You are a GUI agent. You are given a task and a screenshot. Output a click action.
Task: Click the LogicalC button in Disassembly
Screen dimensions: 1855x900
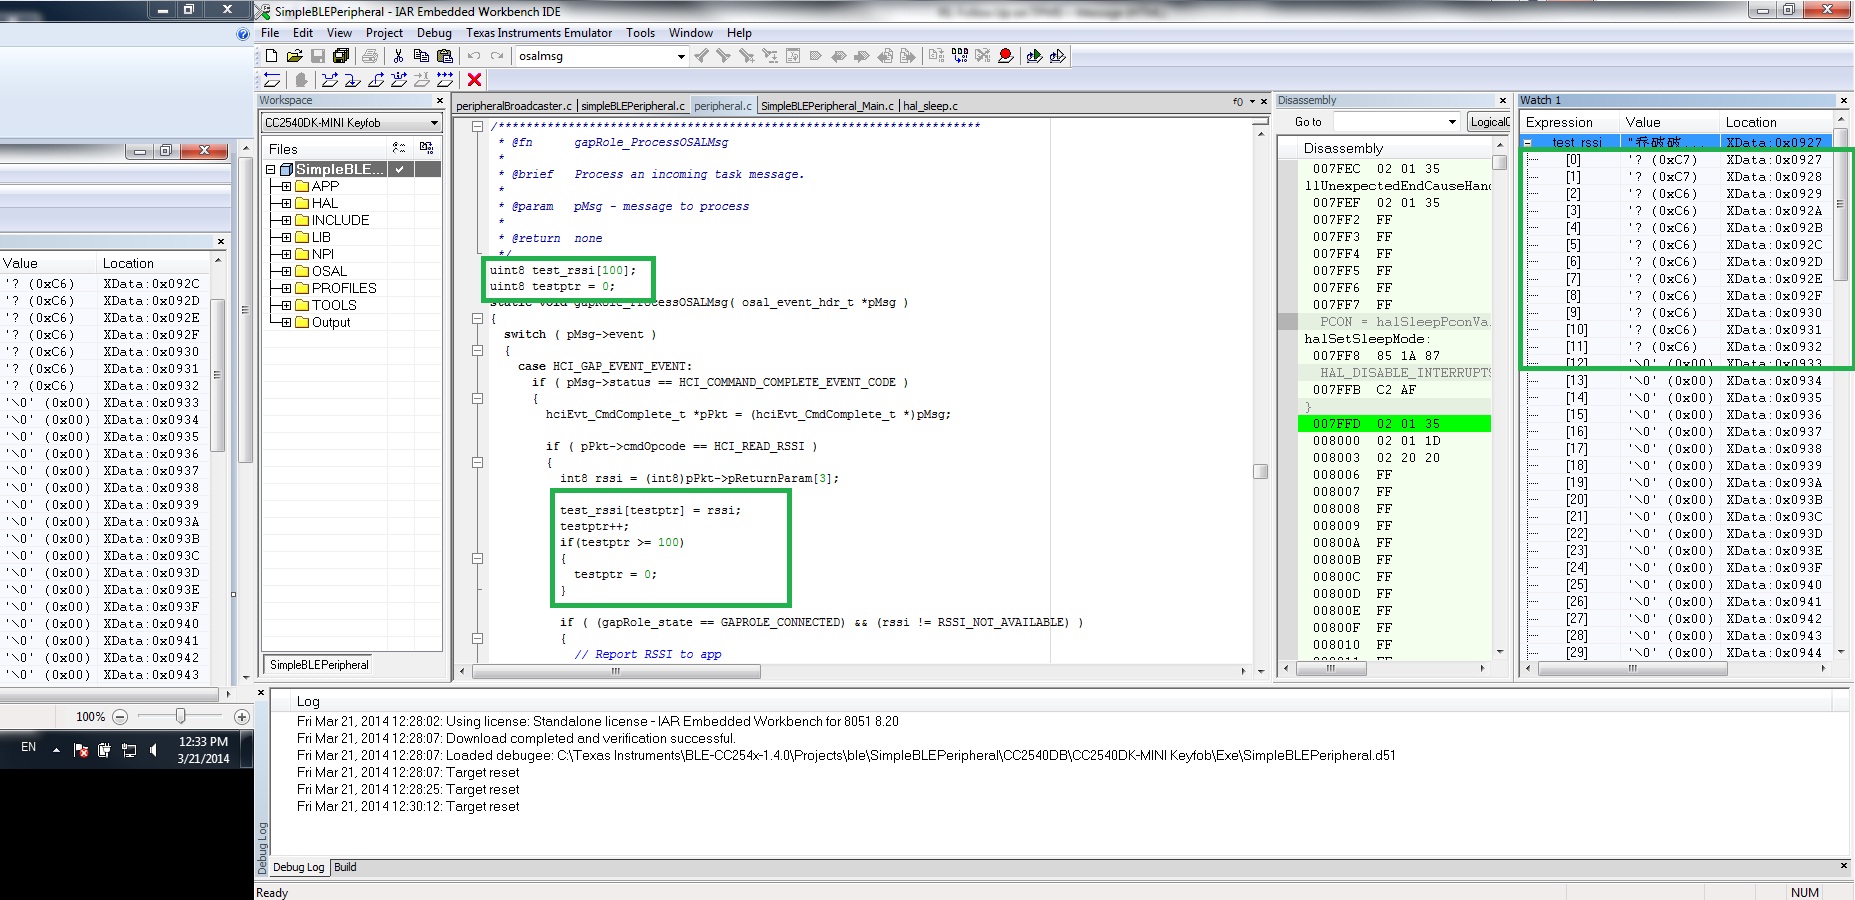coord(1489,122)
